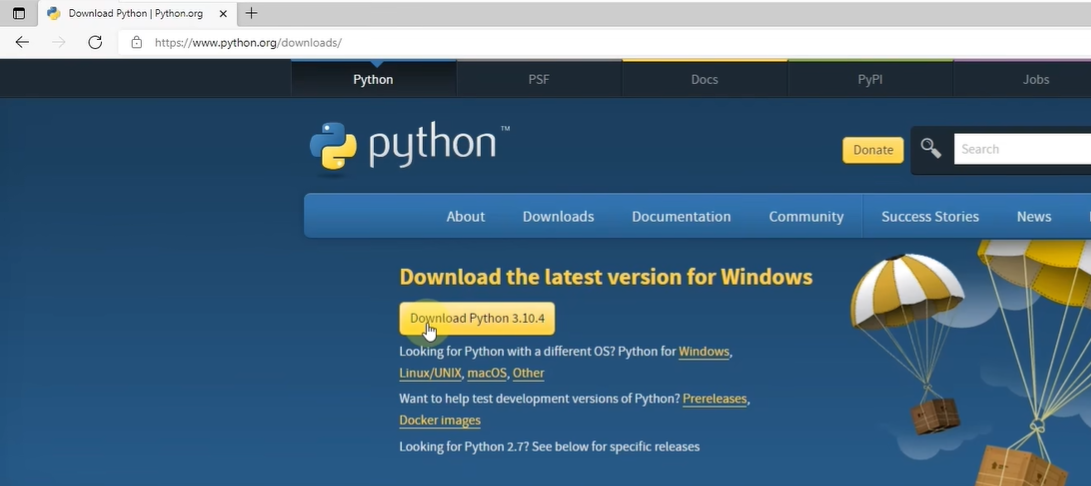The height and width of the screenshot is (486, 1091).
Task: Click Download Python 3.10.4 button
Action: click(x=477, y=318)
